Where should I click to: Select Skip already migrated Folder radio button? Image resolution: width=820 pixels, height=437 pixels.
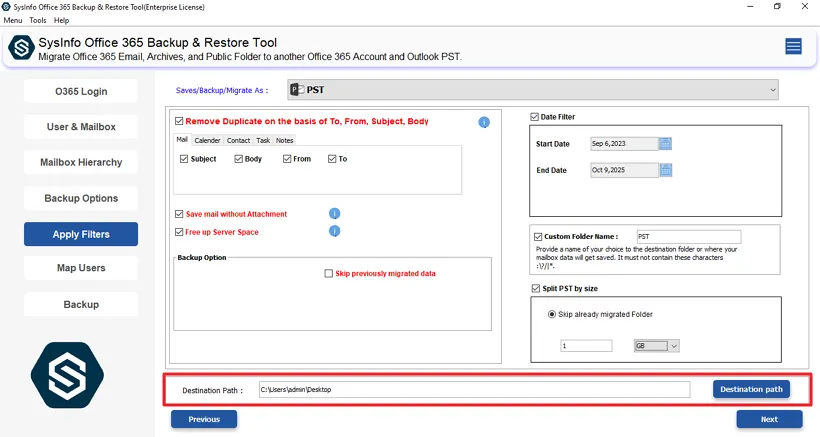pyautogui.click(x=551, y=314)
